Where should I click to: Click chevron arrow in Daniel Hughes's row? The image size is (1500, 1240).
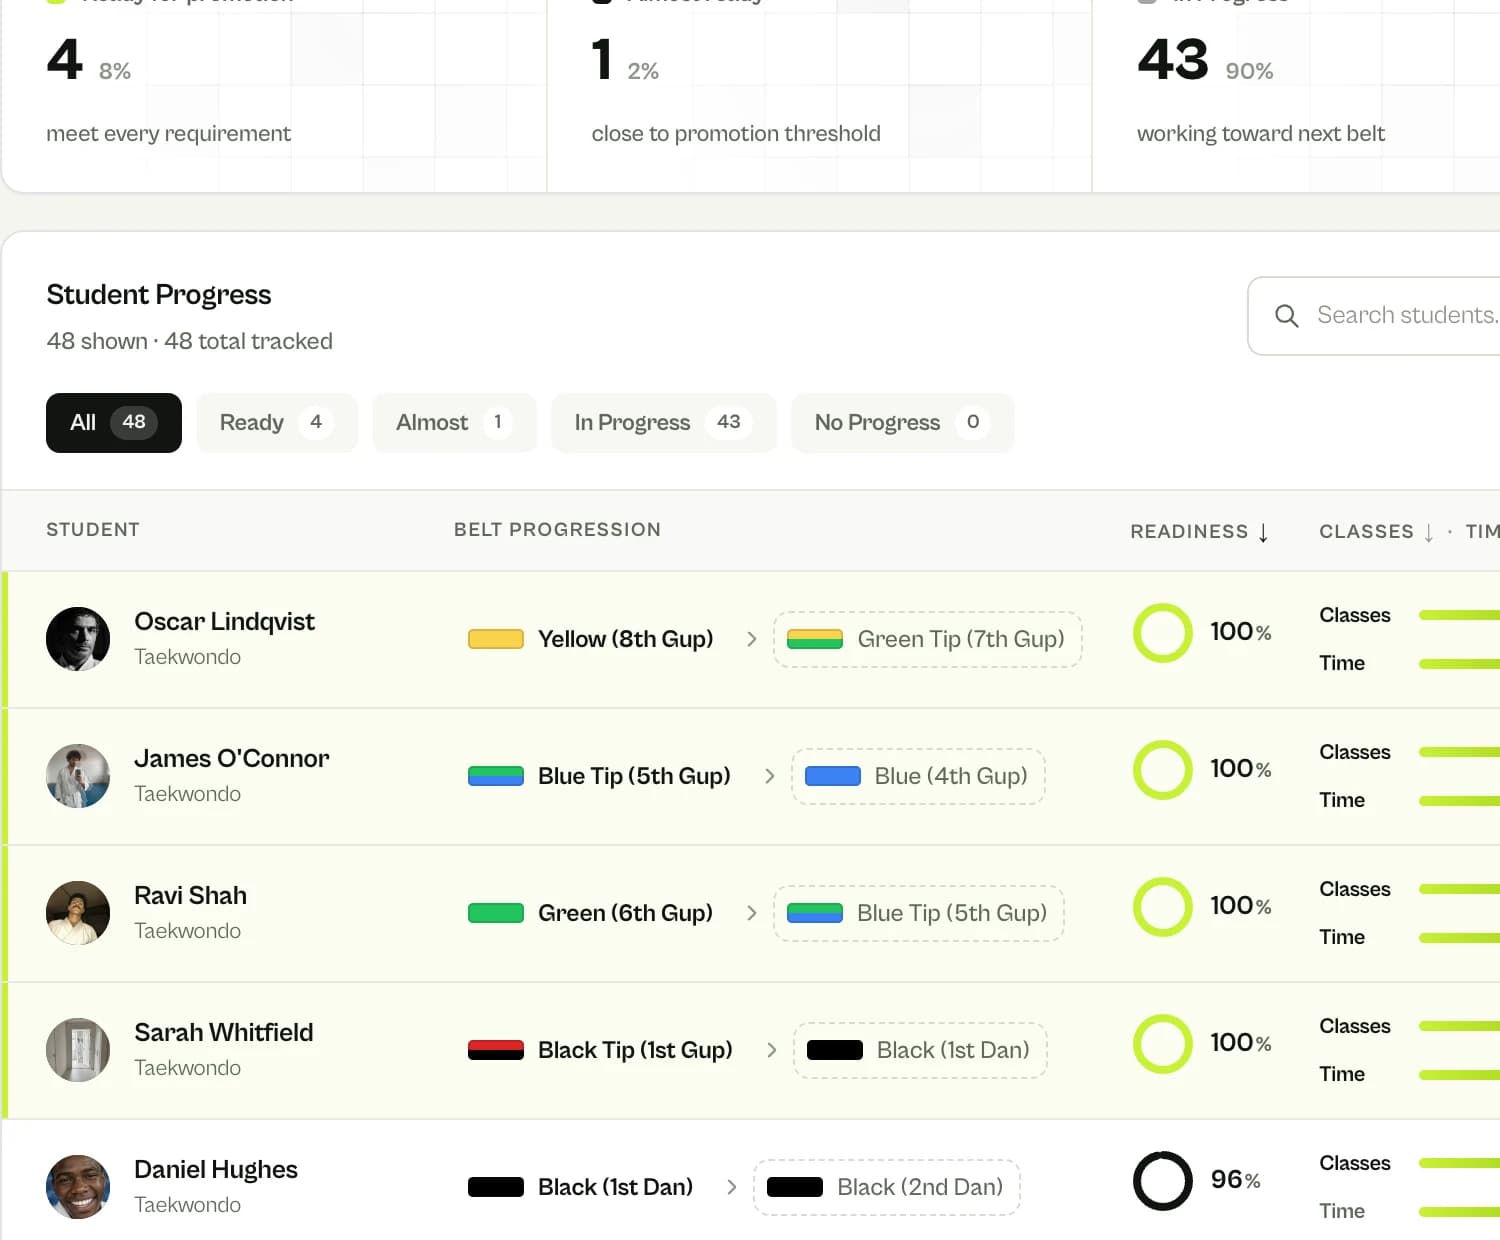[x=732, y=1187]
